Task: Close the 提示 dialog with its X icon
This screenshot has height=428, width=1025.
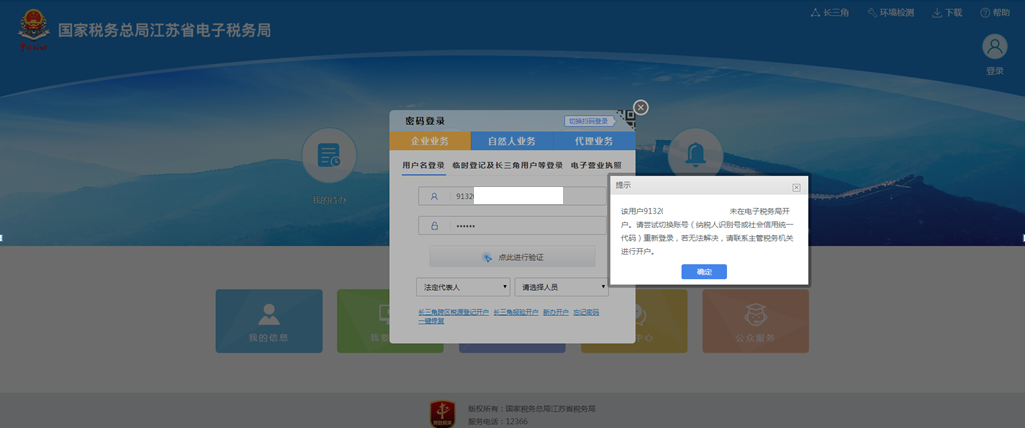Action: [796, 187]
